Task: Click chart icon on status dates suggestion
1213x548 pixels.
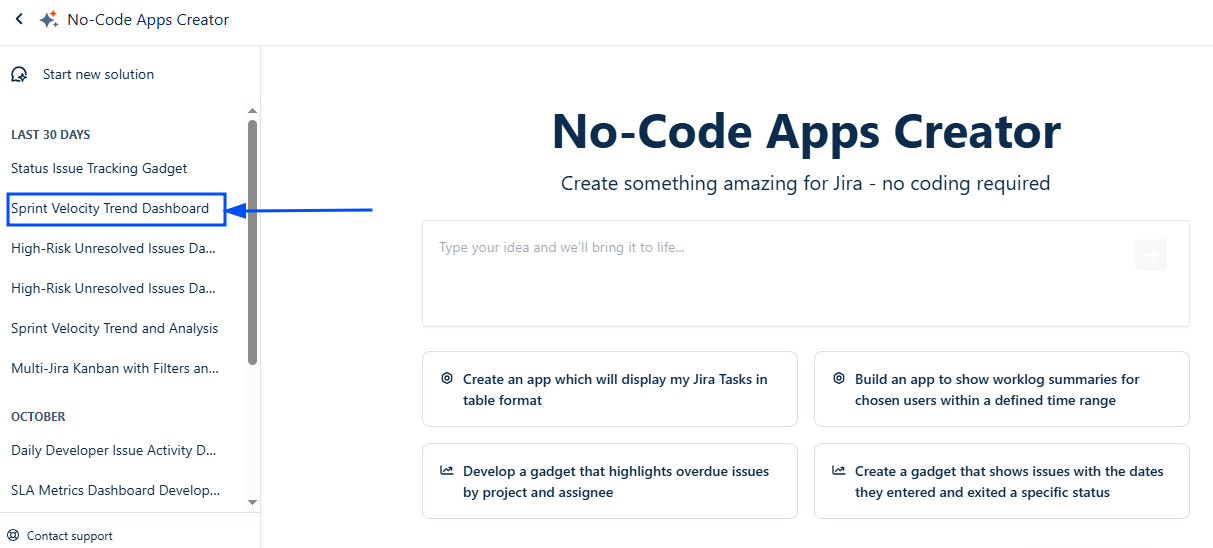Action: [839, 471]
